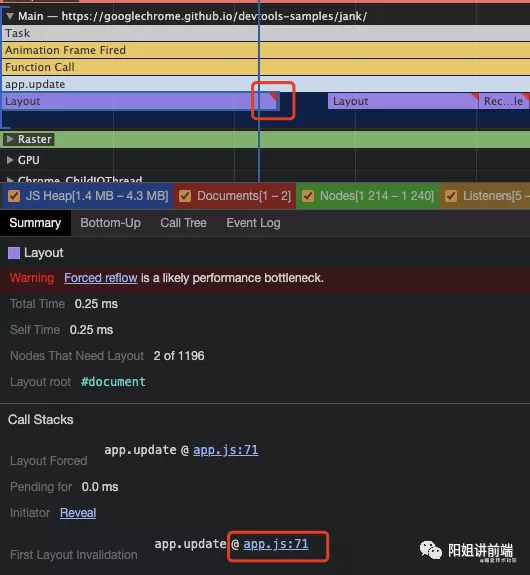
Task: Expand the Raster track
Action: click(x=10, y=139)
